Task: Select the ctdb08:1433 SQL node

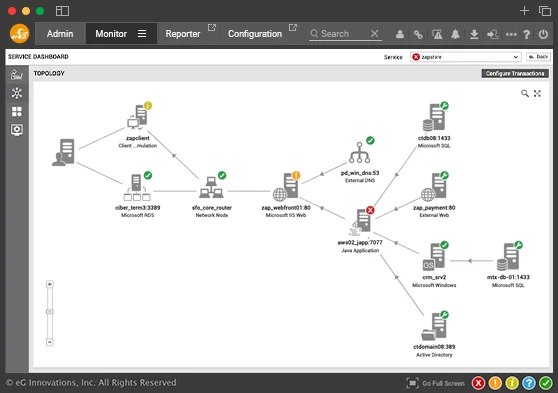Action: (434, 117)
